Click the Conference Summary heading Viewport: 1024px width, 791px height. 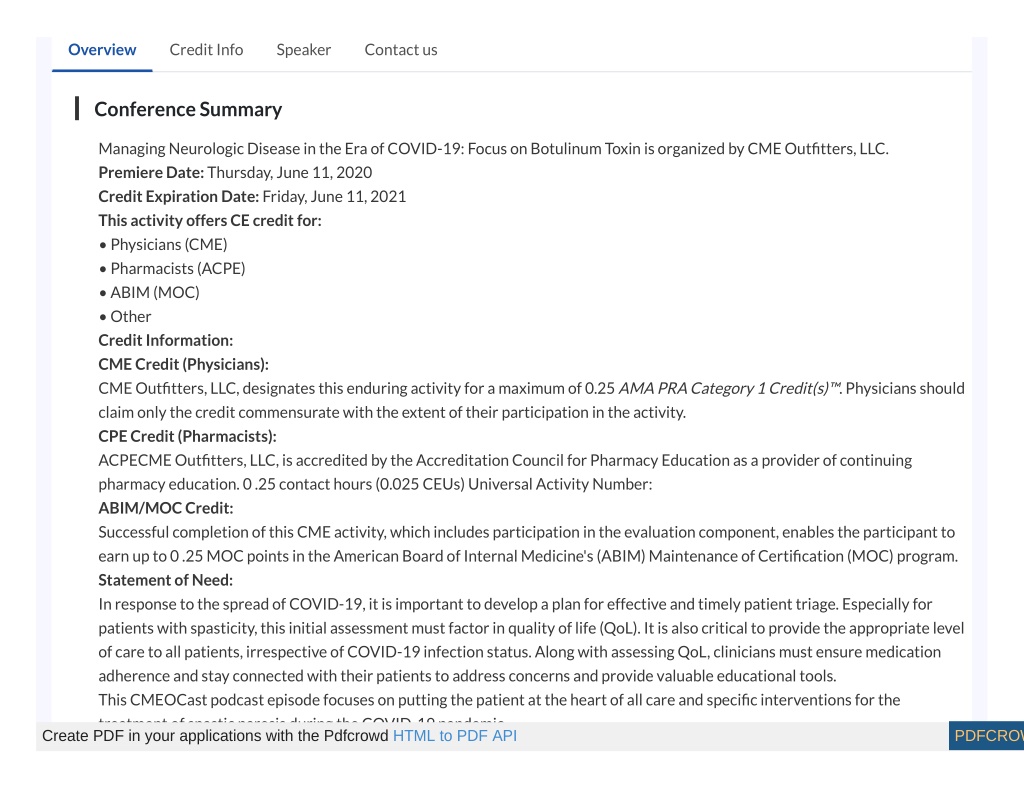tap(188, 109)
